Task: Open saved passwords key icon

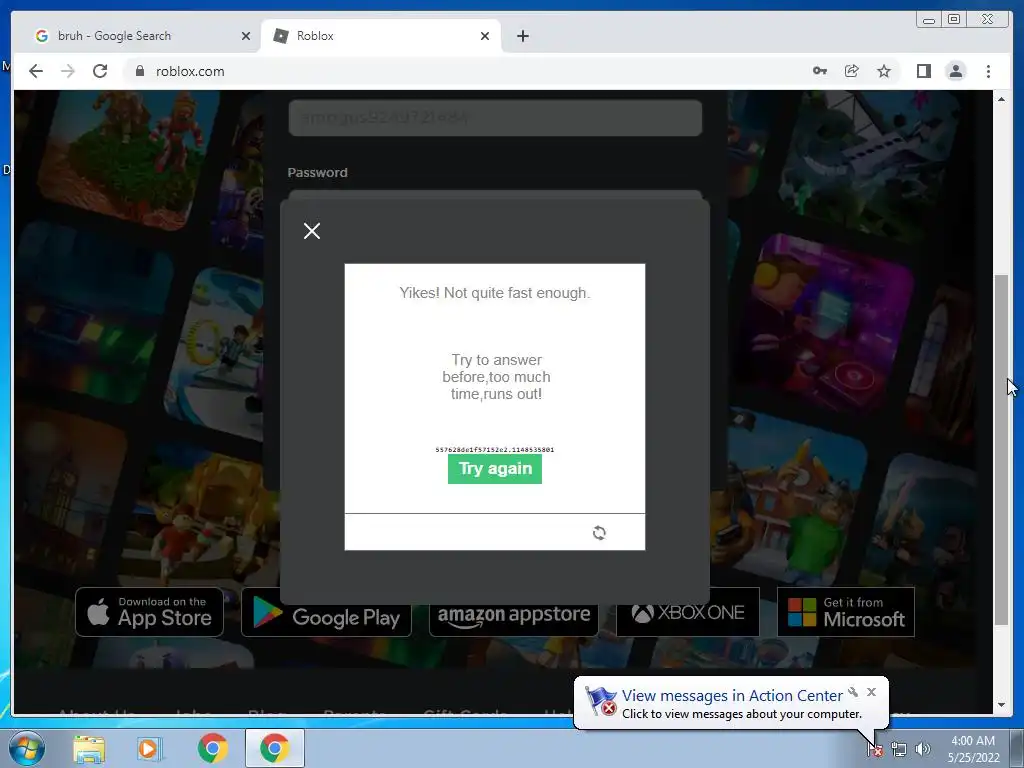Action: (820, 71)
